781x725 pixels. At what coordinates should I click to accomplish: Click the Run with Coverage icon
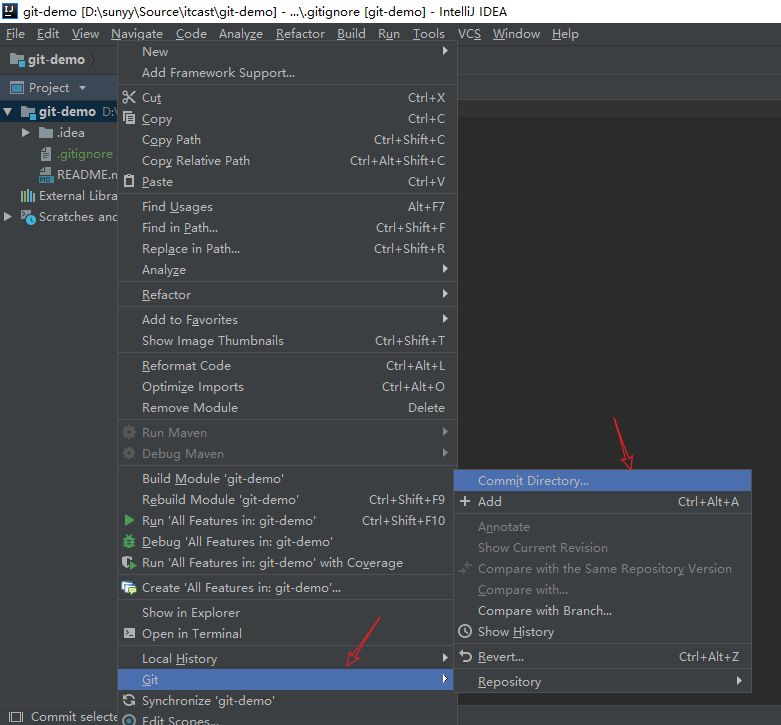click(x=129, y=563)
